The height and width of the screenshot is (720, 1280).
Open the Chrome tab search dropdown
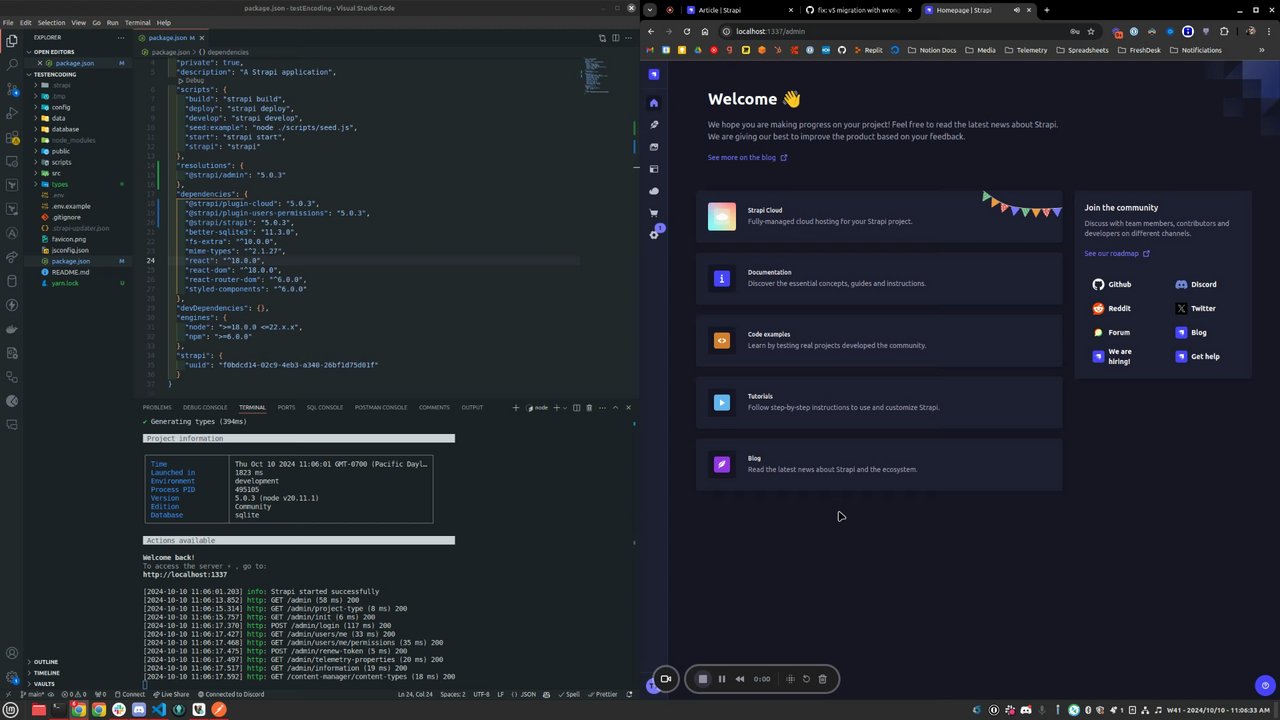(650, 10)
